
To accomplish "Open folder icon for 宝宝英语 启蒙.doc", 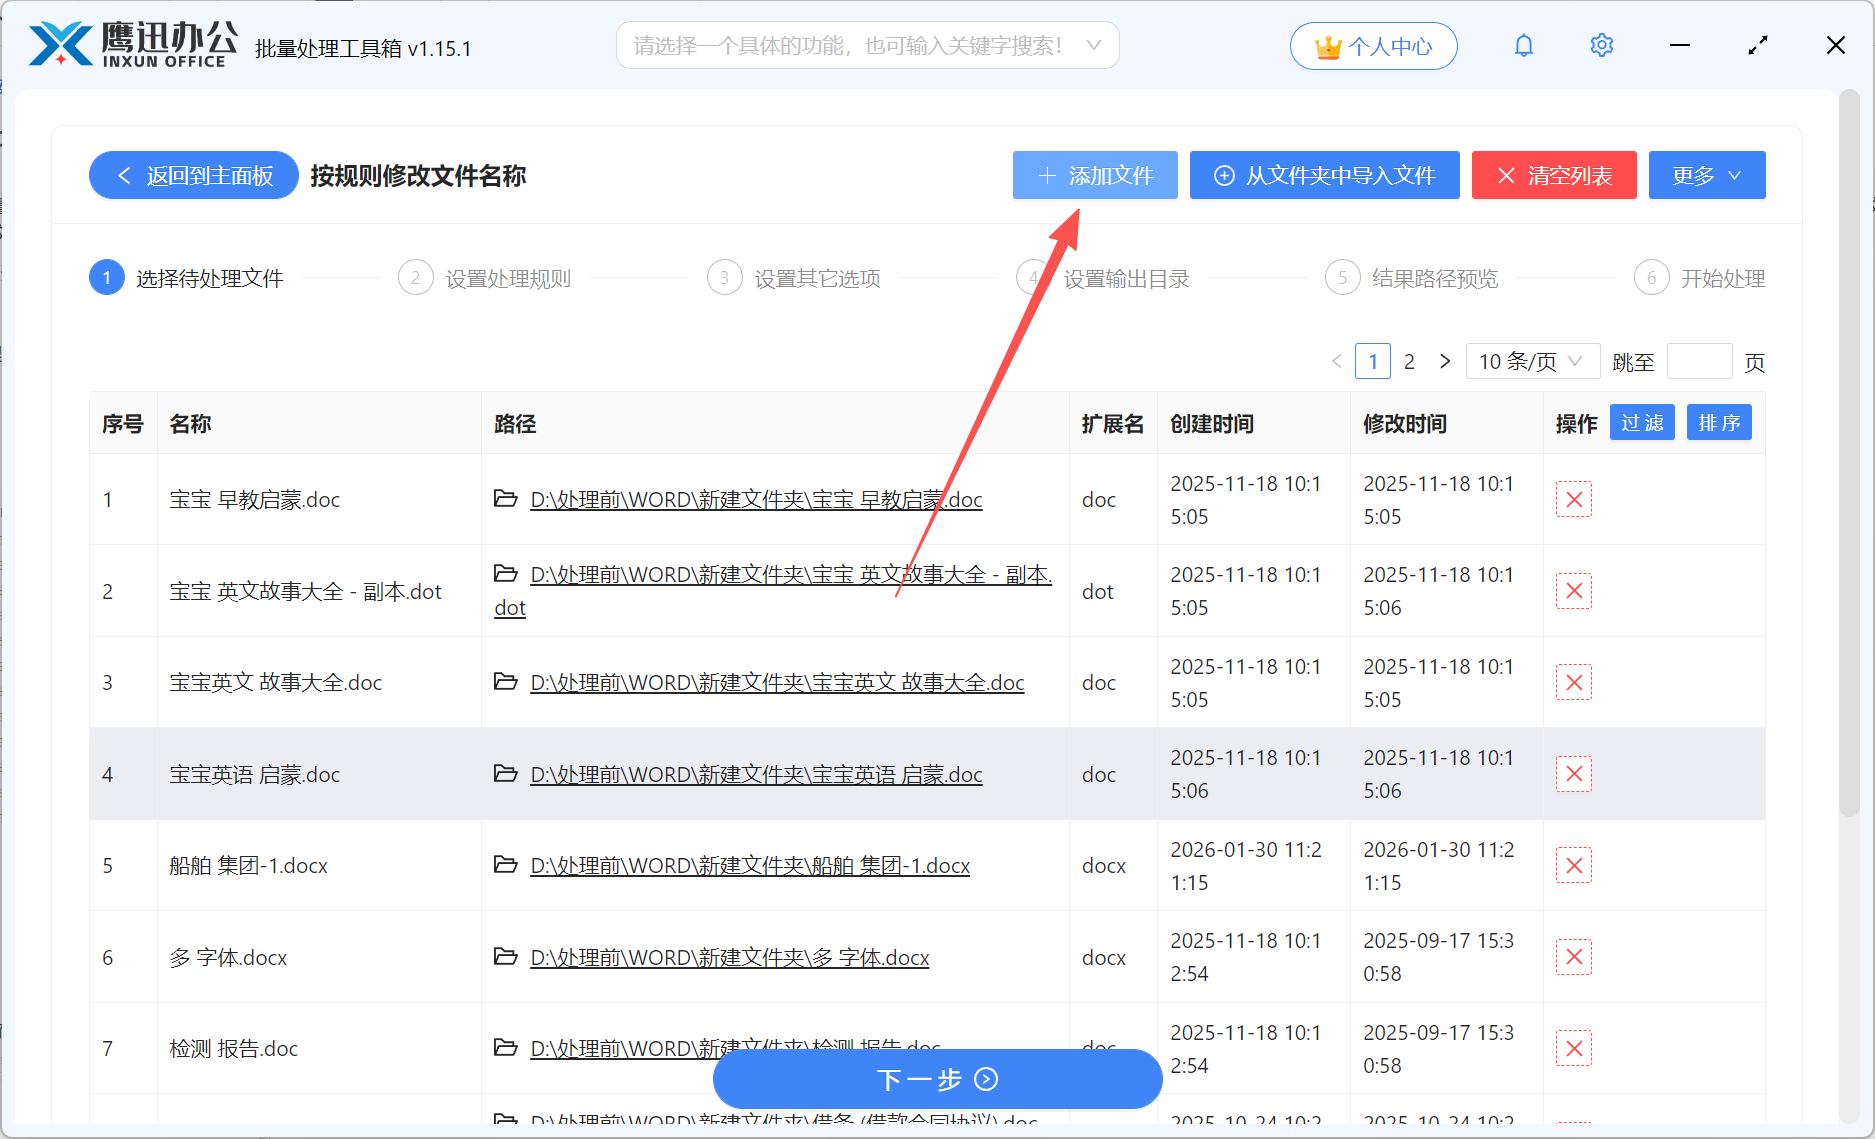I will [x=506, y=773].
